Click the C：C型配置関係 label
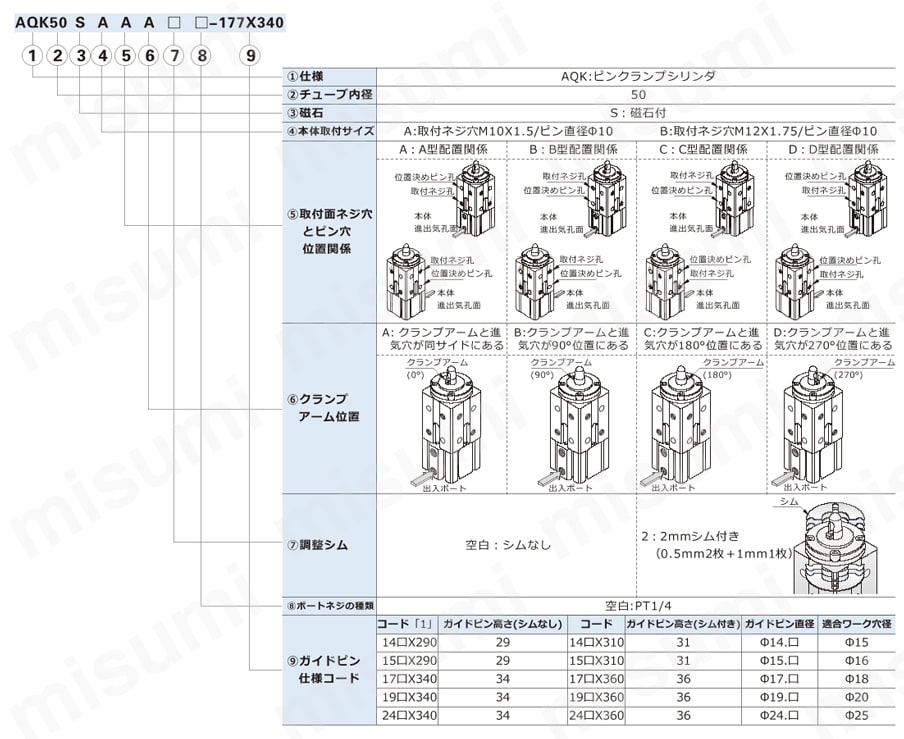Screen dimensions: 904x739 point(703,149)
